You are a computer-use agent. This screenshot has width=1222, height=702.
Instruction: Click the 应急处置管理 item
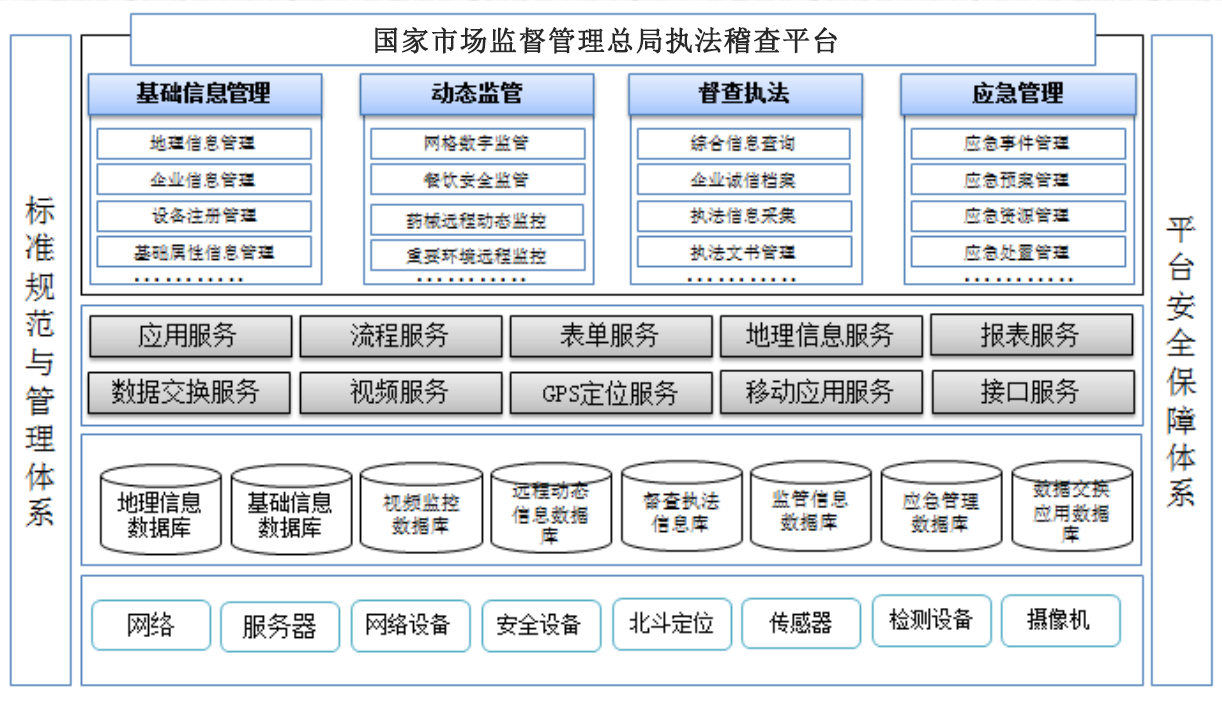tap(1018, 252)
